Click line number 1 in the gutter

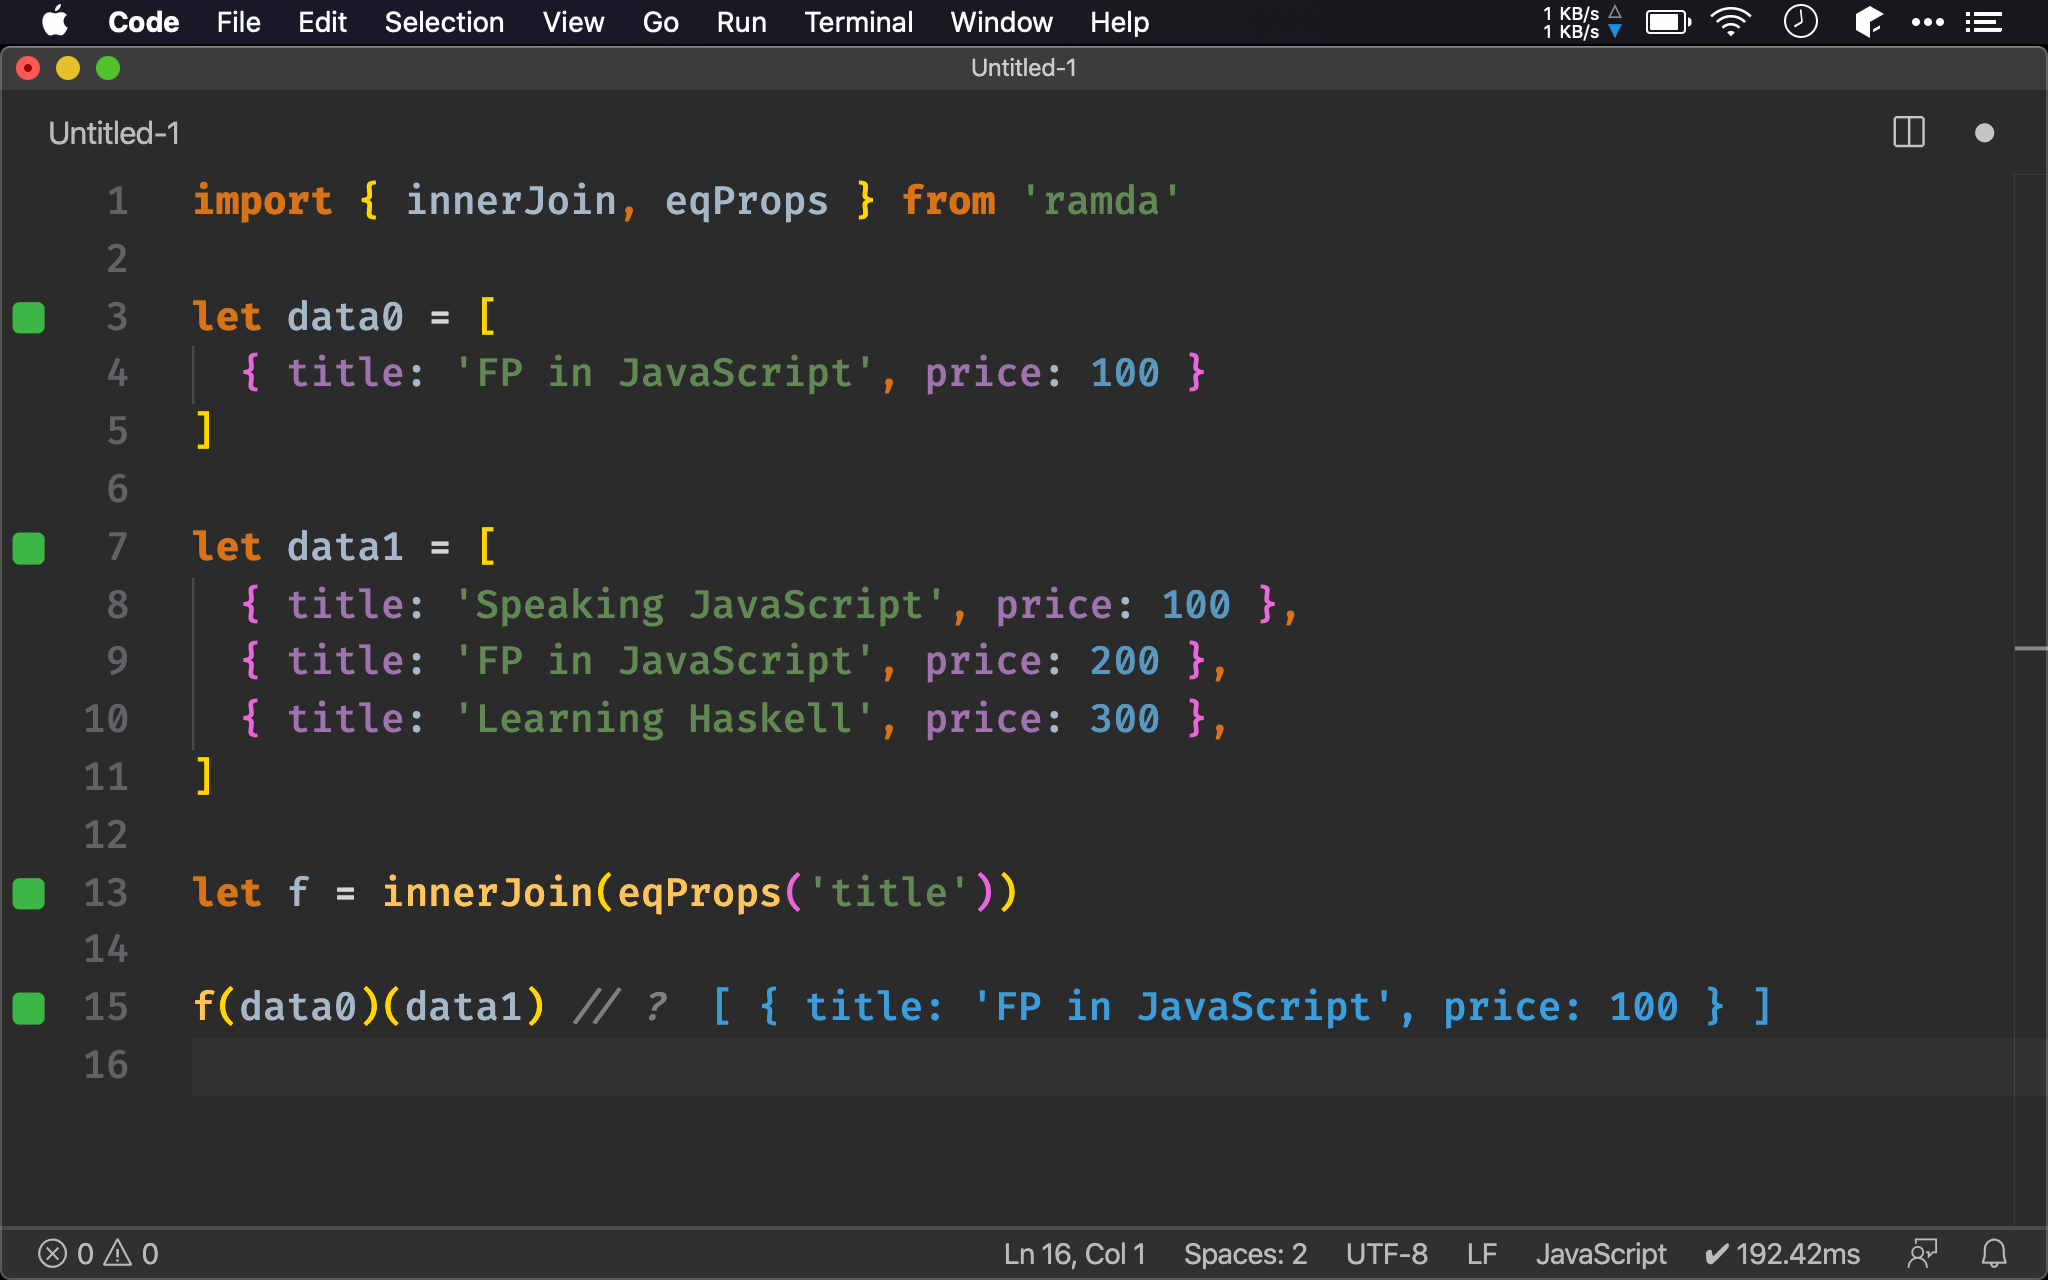[x=118, y=201]
